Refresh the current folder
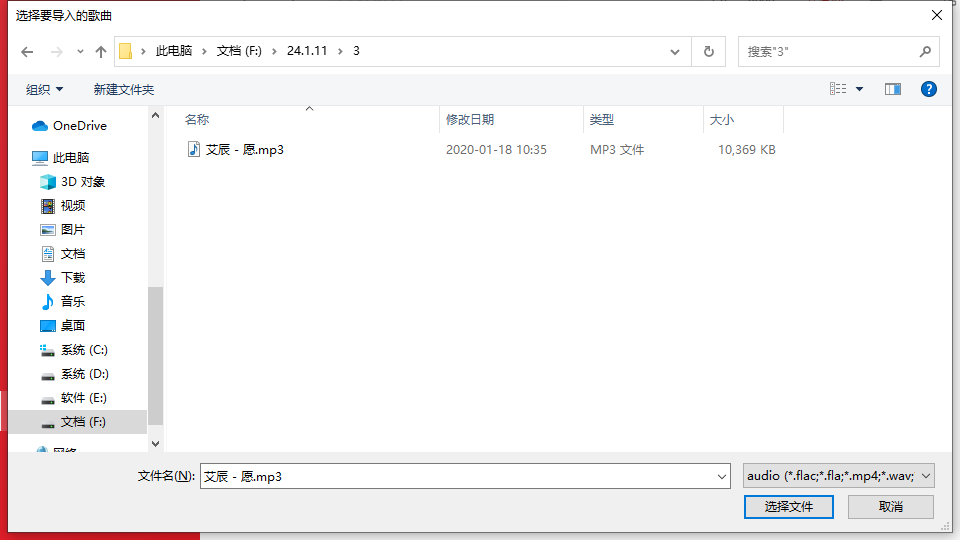Viewport: 960px width, 540px height. point(709,51)
